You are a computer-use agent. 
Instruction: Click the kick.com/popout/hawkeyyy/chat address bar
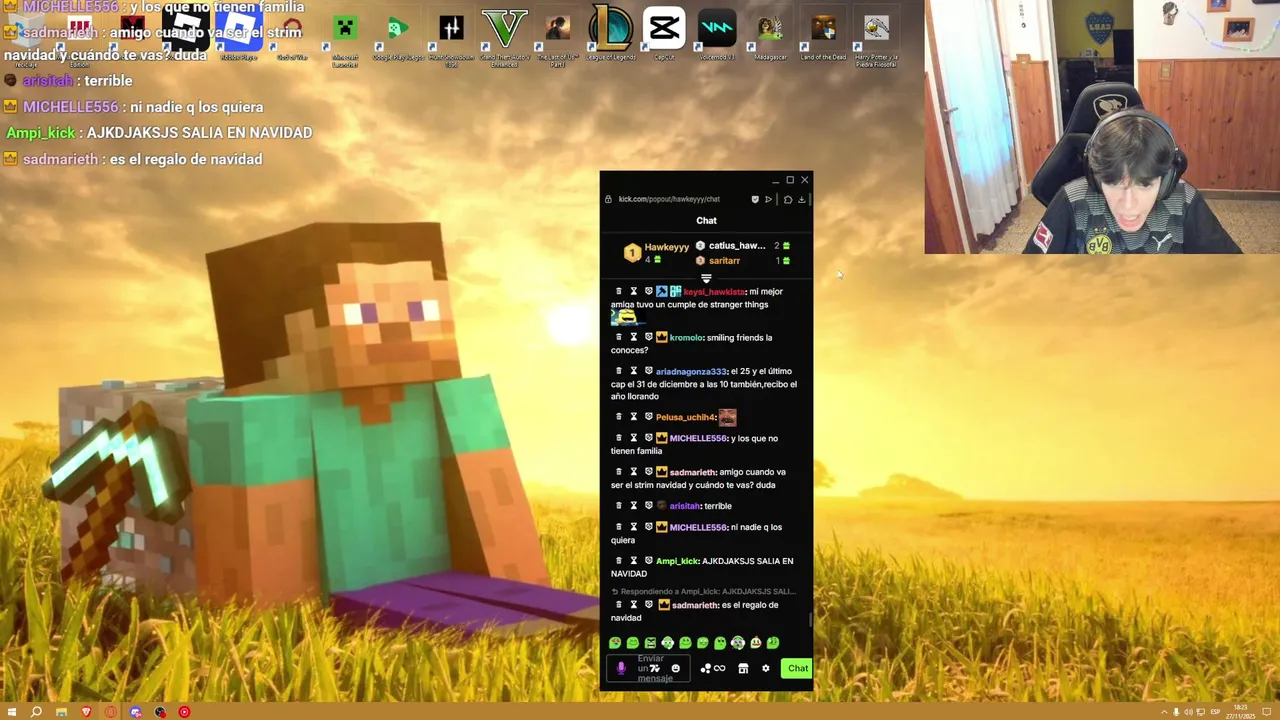(669, 199)
